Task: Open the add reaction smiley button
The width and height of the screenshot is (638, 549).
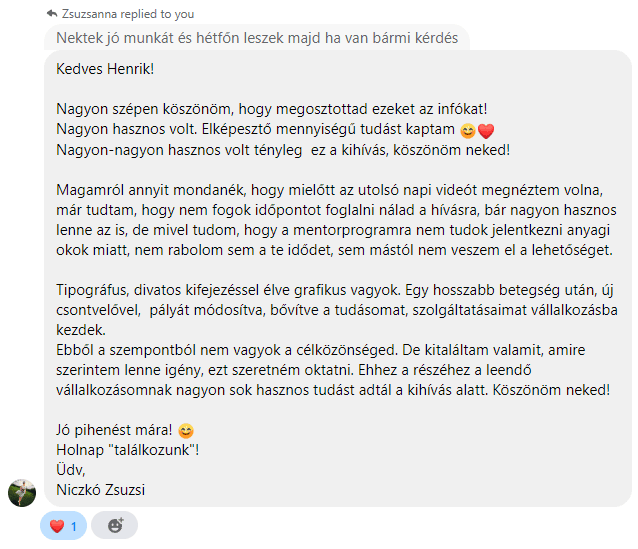Action: click(114, 525)
